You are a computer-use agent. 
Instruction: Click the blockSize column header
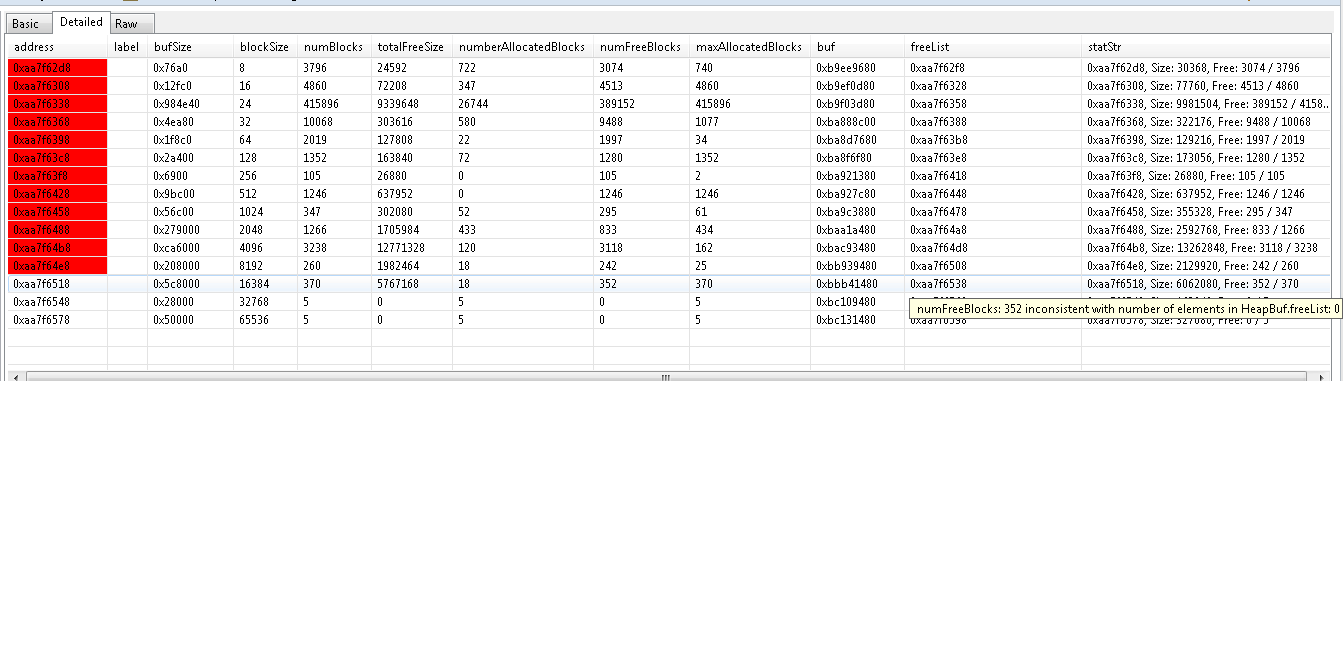[265, 47]
